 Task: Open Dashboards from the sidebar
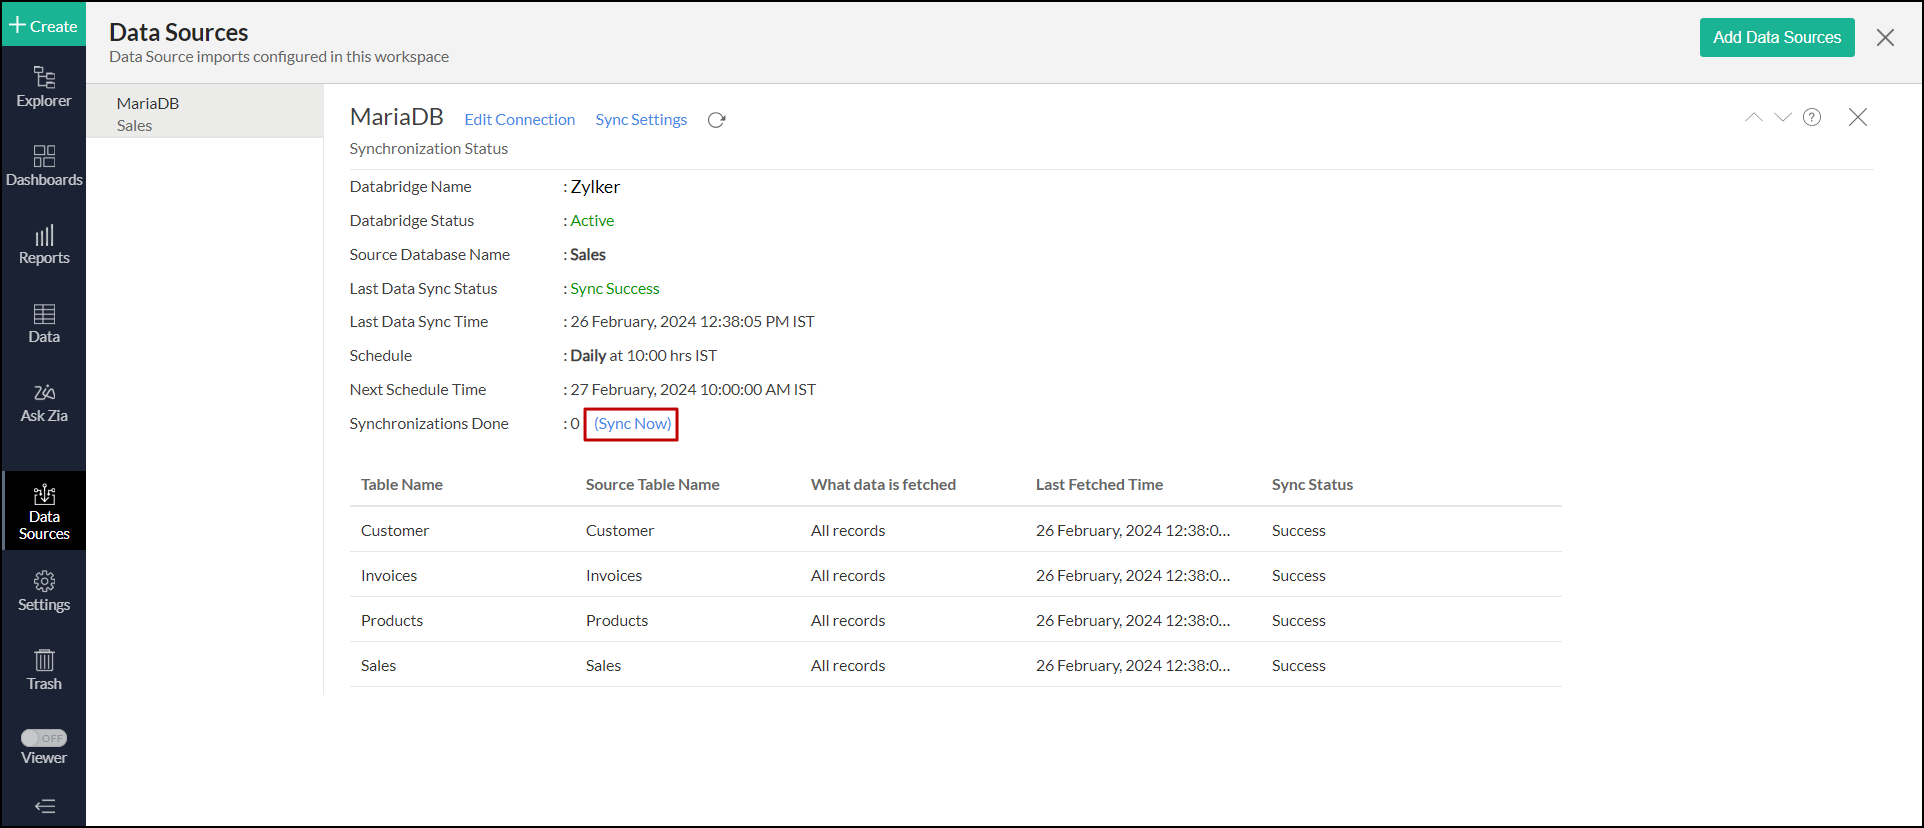coord(44,166)
